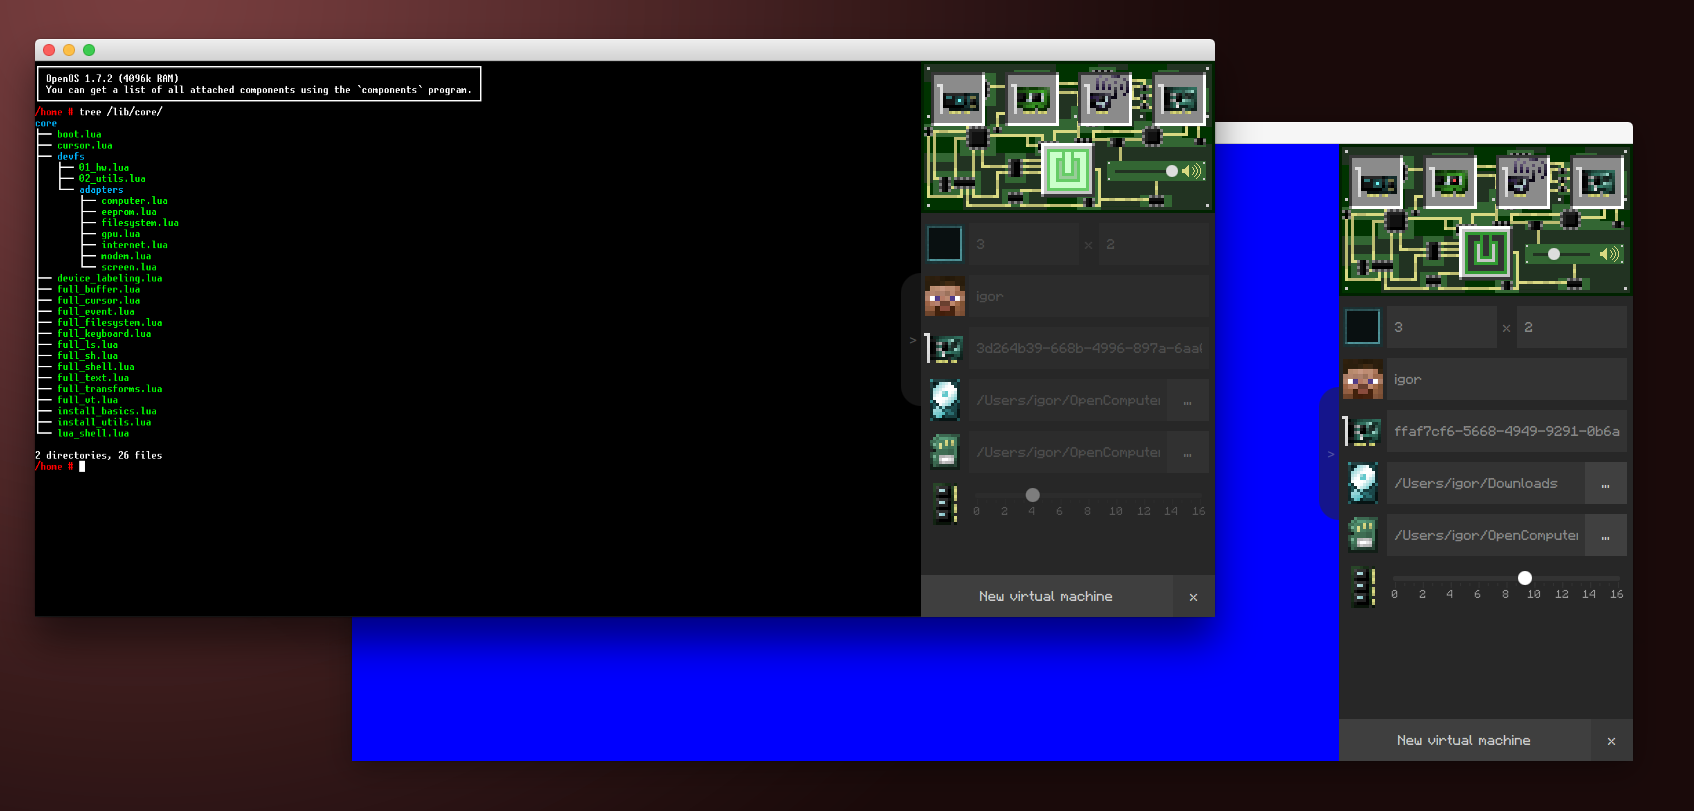The image size is (1694, 811).
Task: Select the teal network card slot in the blue-screen window
Action: click(x=1598, y=182)
